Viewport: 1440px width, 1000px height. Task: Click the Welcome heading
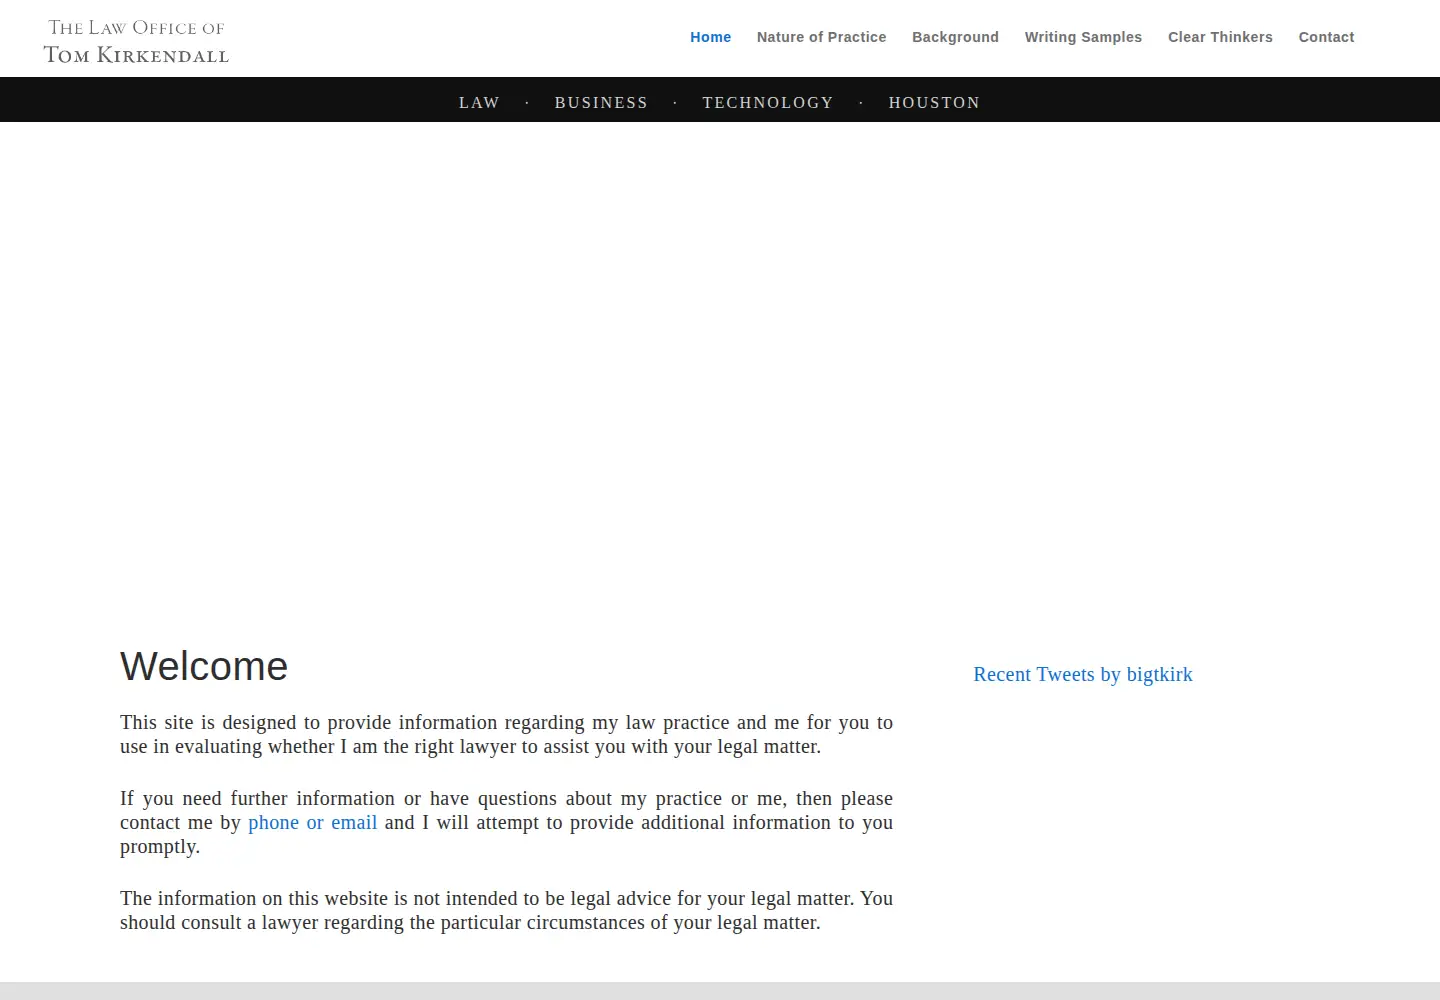204,666
